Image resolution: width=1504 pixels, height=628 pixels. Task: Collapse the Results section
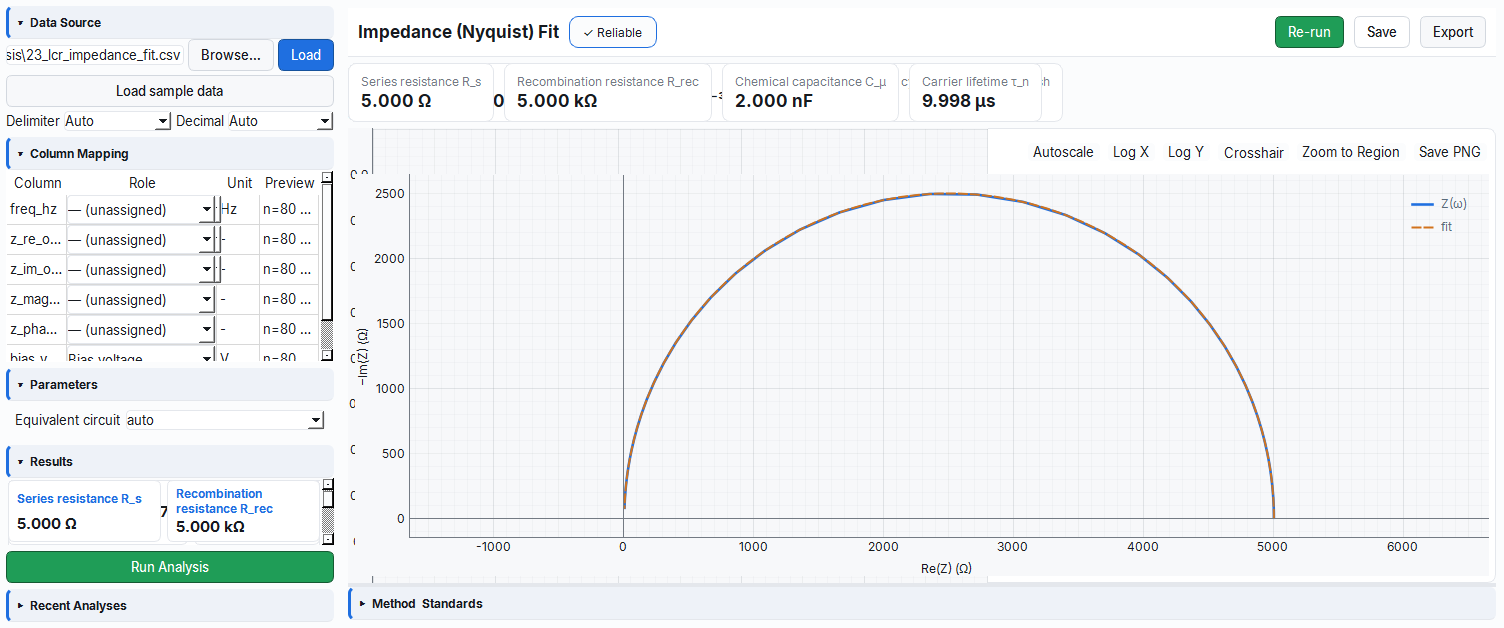(170, 461)
